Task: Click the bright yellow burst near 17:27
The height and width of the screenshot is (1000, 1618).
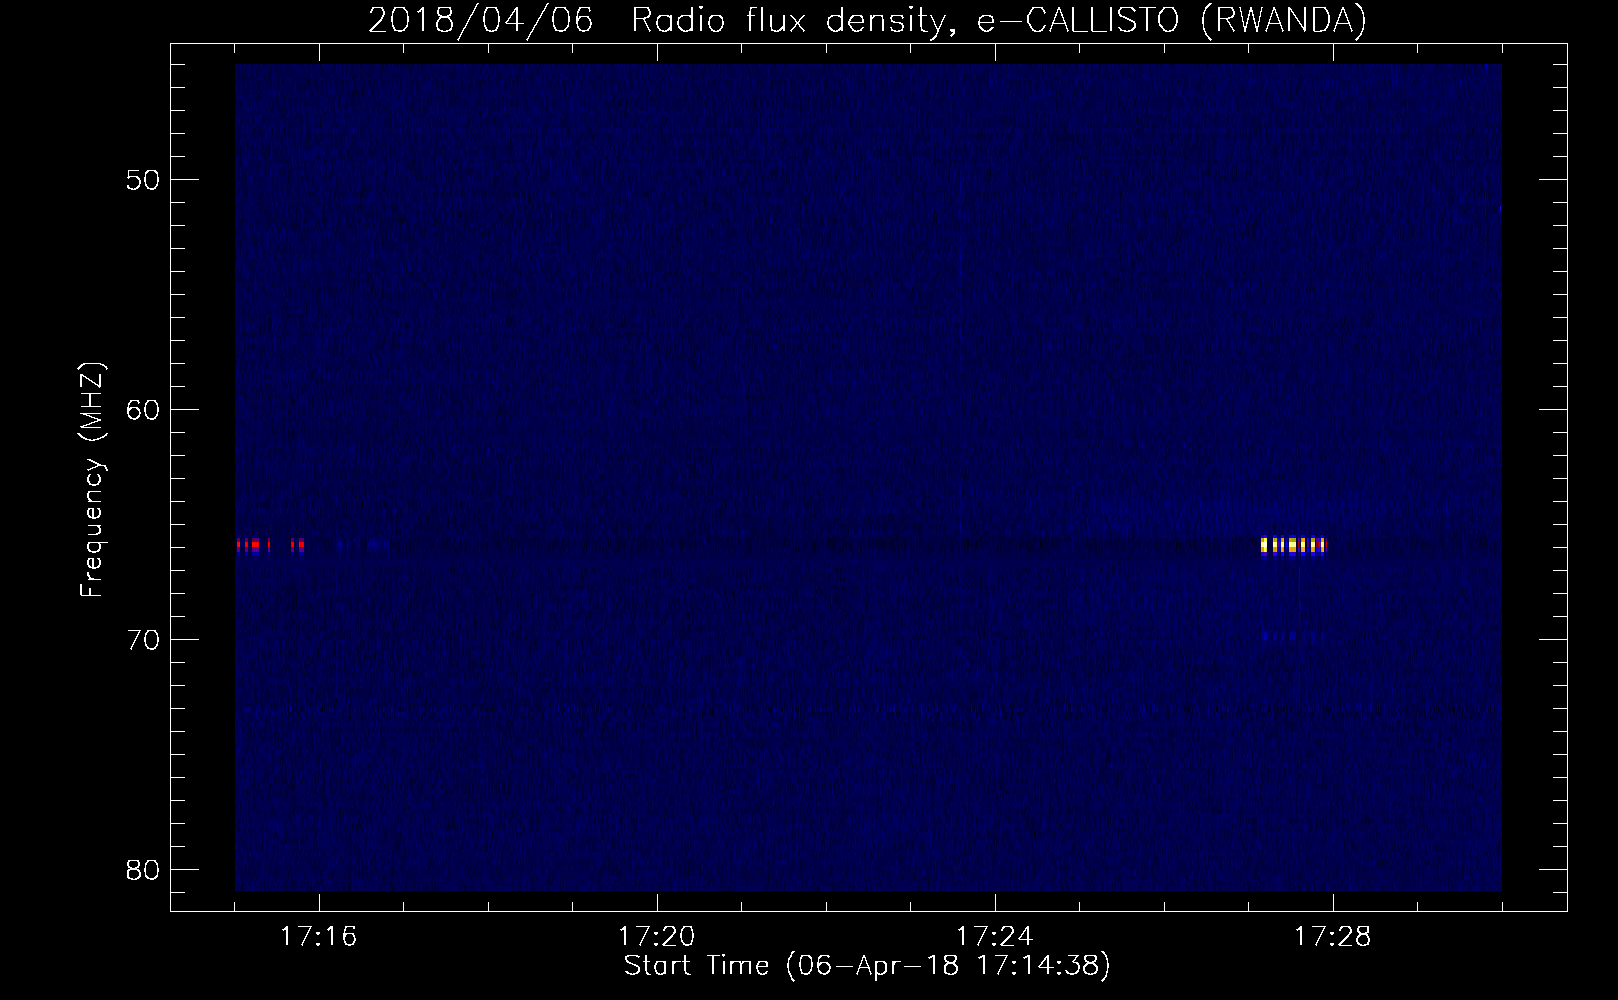Action: click(x=1293, y=545)
